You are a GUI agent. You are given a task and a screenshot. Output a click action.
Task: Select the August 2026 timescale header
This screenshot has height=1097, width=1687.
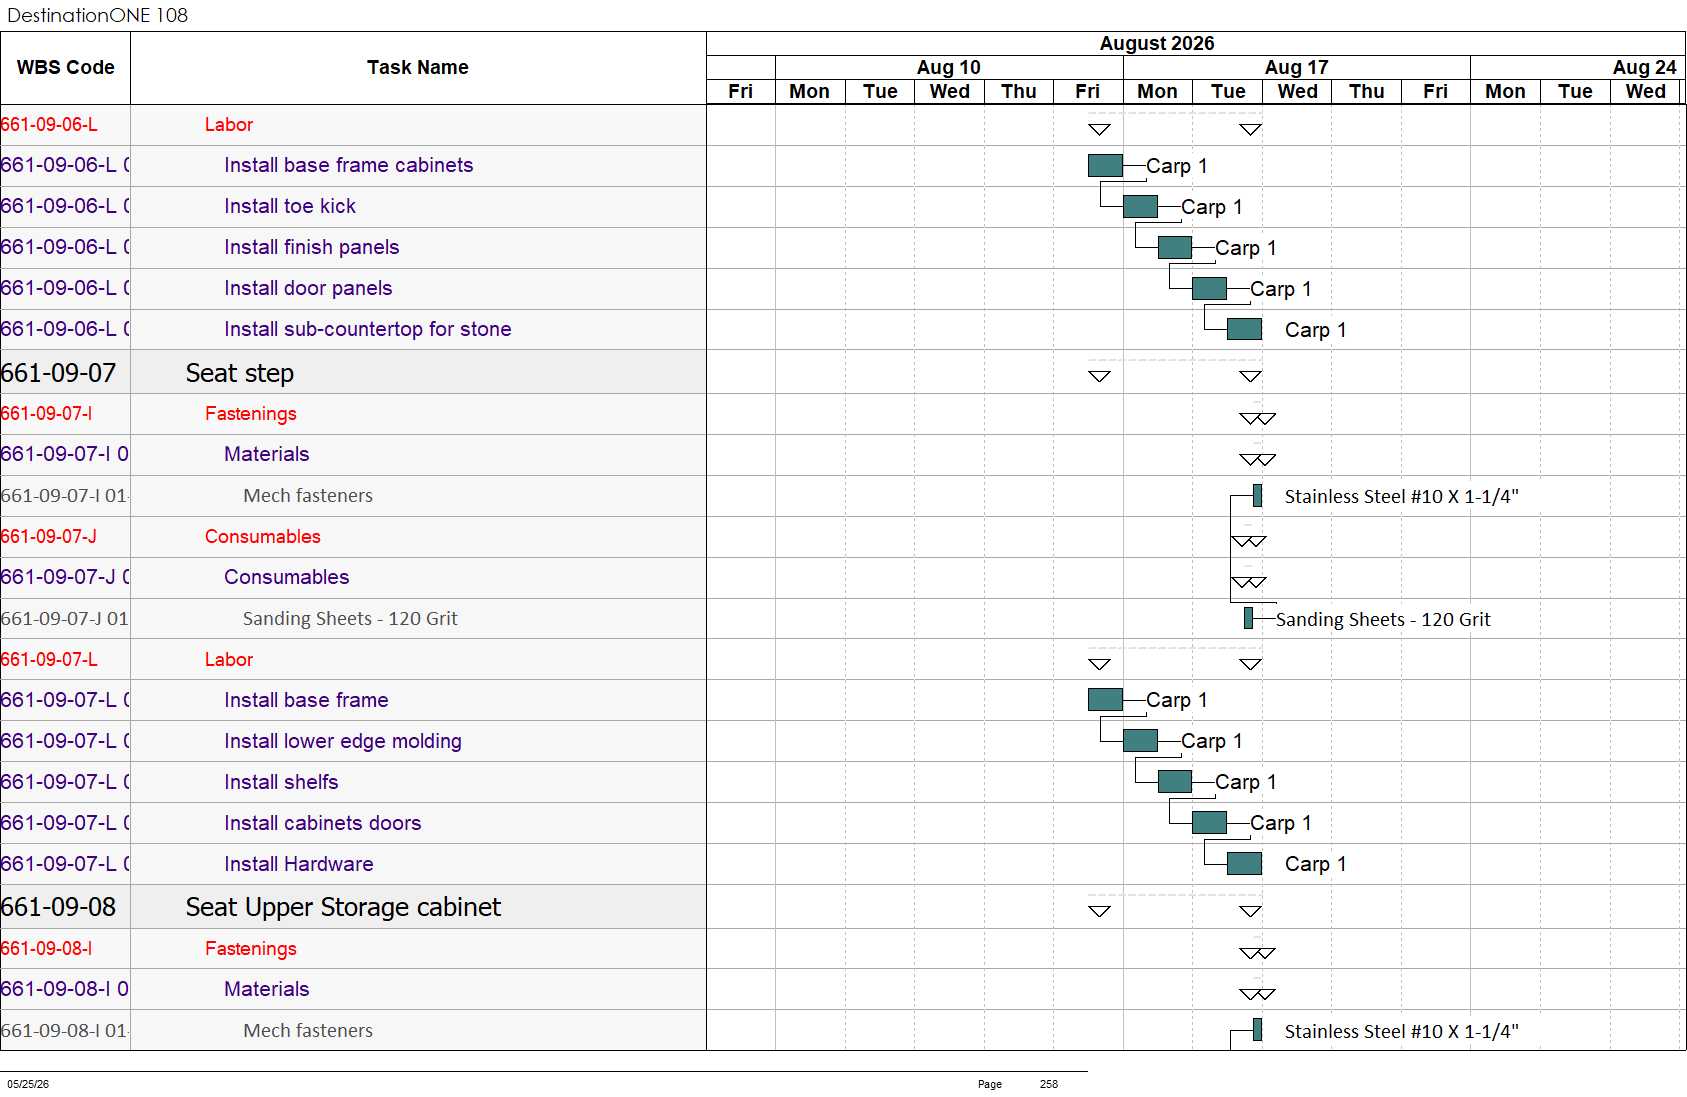[x=1157, y=43]
